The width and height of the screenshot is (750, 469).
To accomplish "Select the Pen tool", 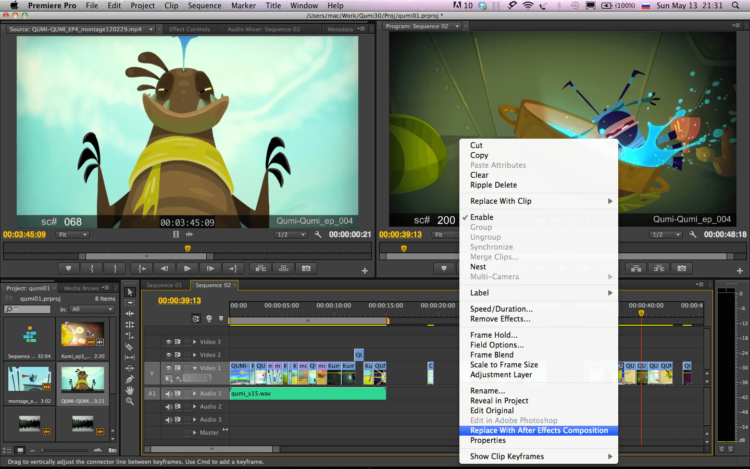I will click(130, 379).
